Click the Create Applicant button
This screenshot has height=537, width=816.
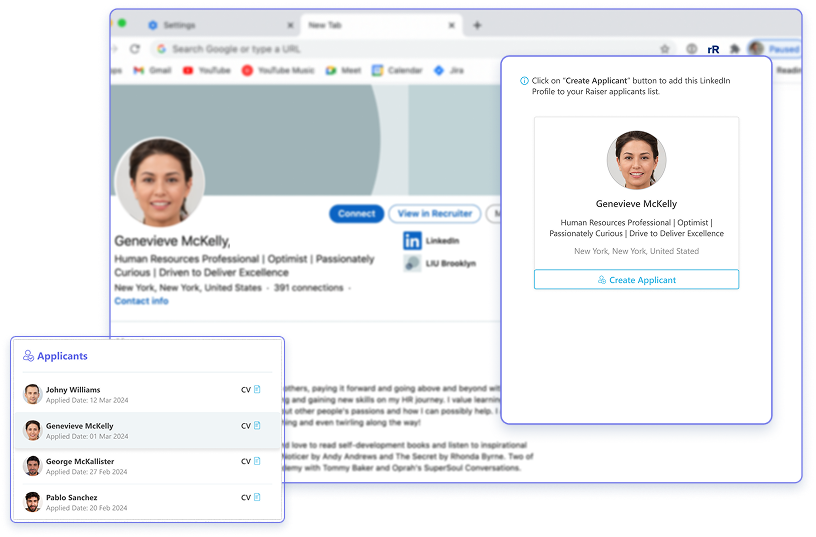(636, 279)
